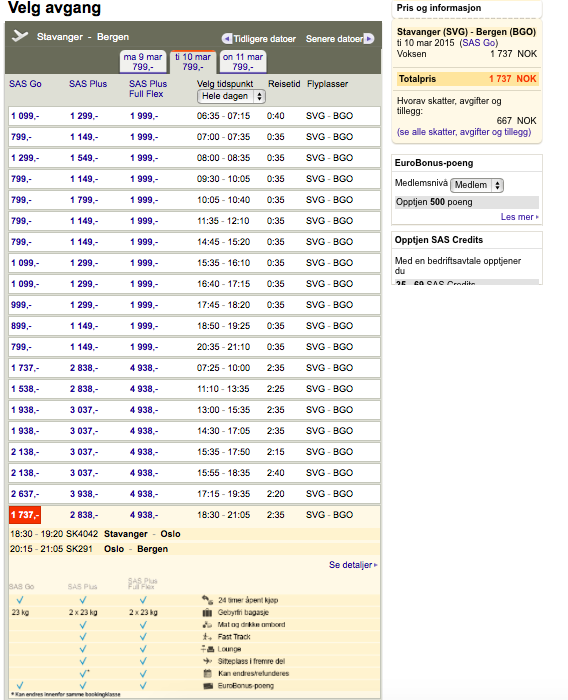Select SAS Go 2 138 for 15:55 flight
This screenshot has height=700, width=568.
pyautogui.click(x=25, y=472)
